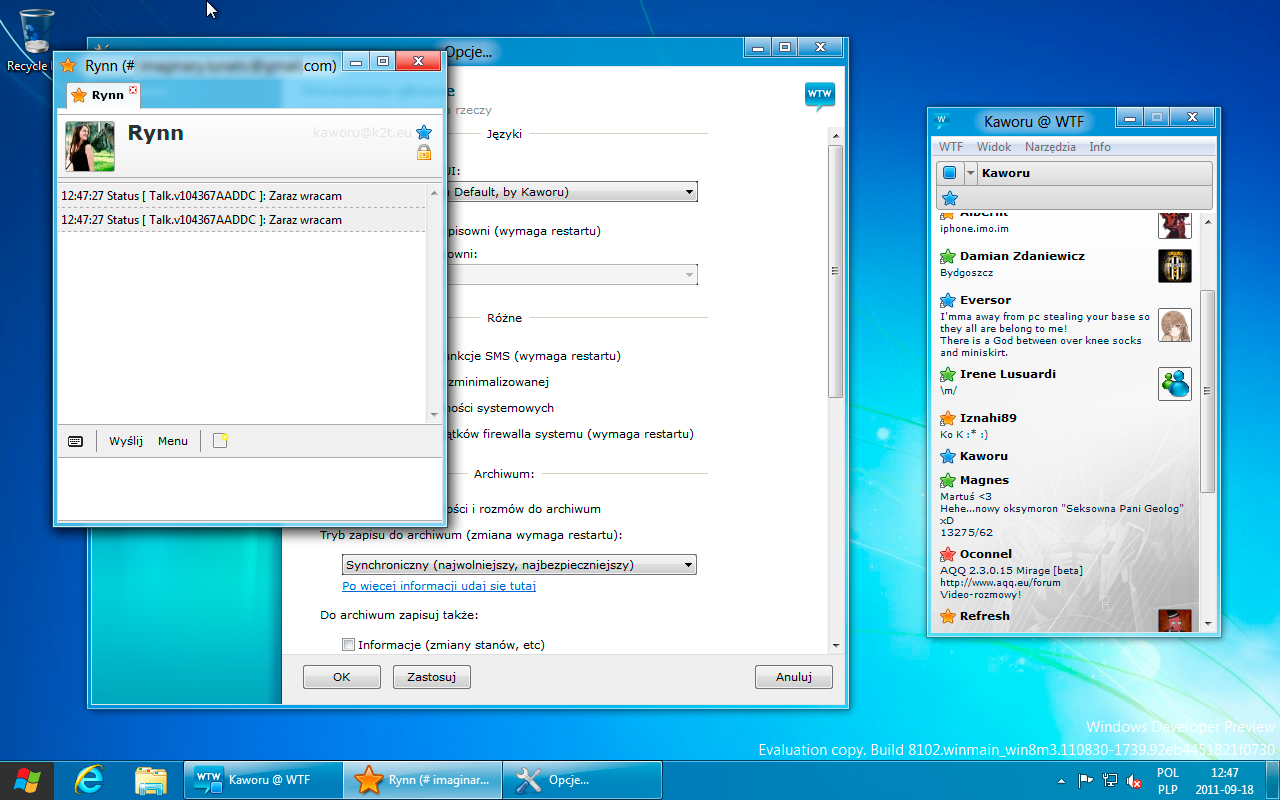Click the chat history scrollbar up arrow
The height and width of the screenshot is (800, 1280).
434,193
